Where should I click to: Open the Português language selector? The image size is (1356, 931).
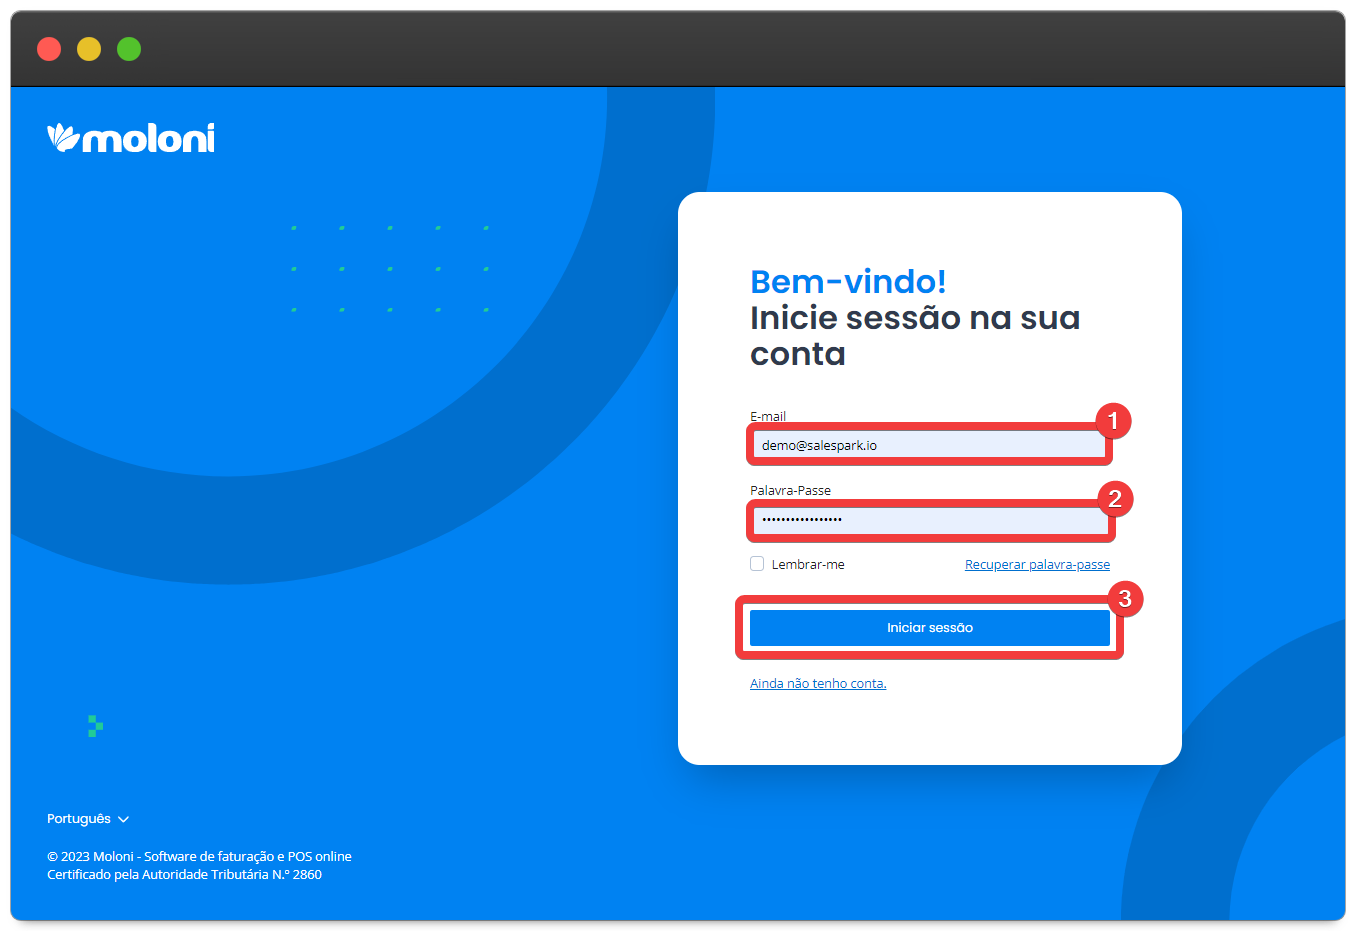pyautogui.click(x=79, y=819)
